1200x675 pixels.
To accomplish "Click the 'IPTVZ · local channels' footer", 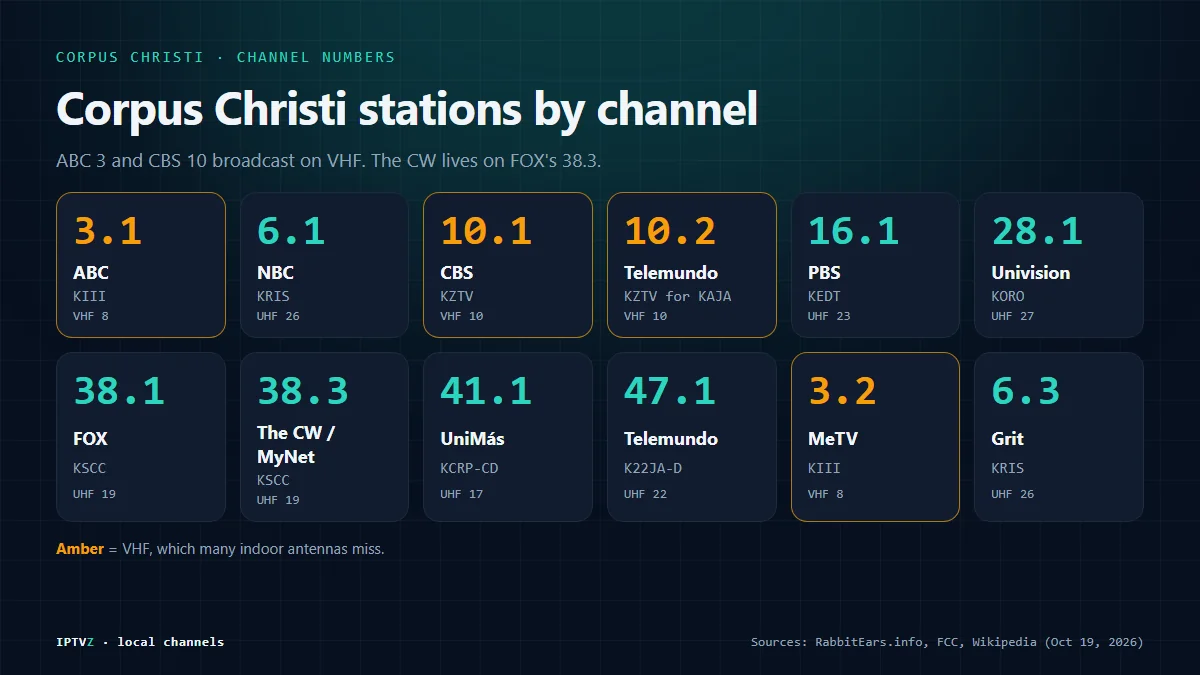I will point(140,642).
